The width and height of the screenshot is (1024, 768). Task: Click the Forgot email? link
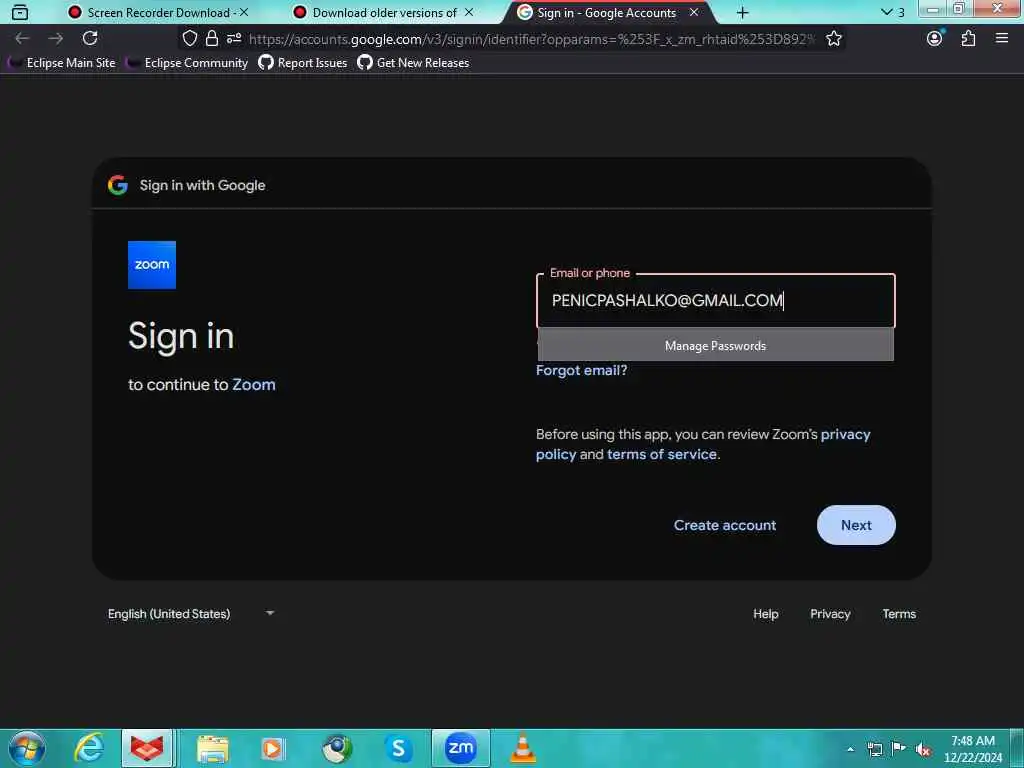(581, 370)
